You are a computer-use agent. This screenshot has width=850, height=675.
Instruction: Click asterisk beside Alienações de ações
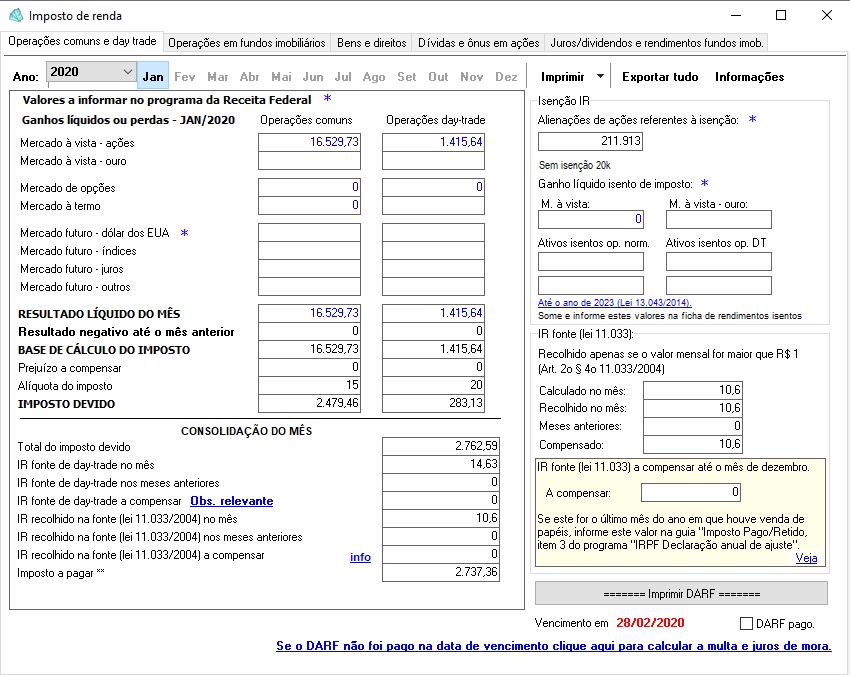click(752, 119)
